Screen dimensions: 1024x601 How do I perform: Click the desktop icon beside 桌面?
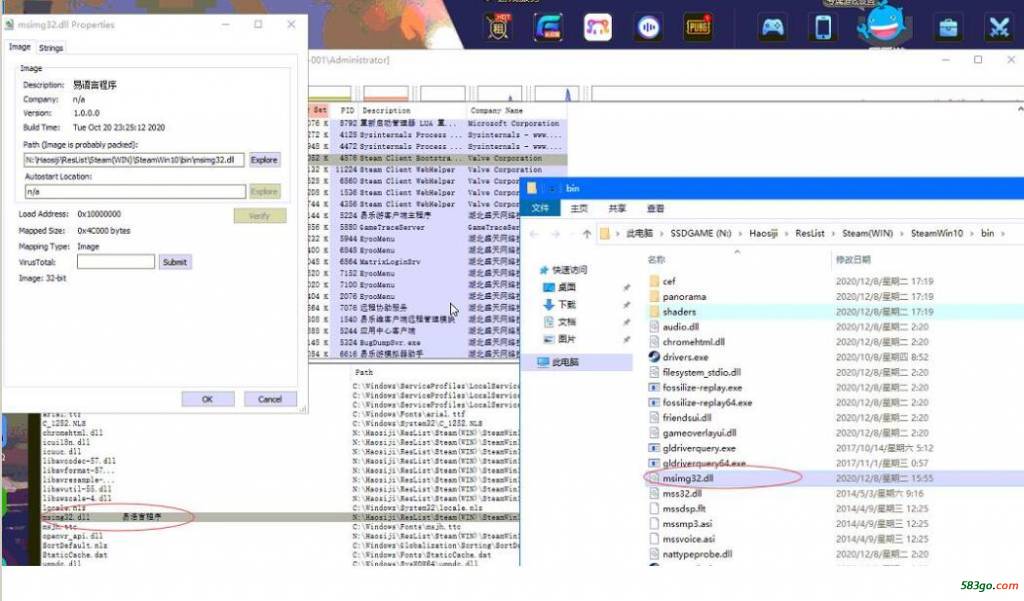pyautogui.click(x=549, y=287)
